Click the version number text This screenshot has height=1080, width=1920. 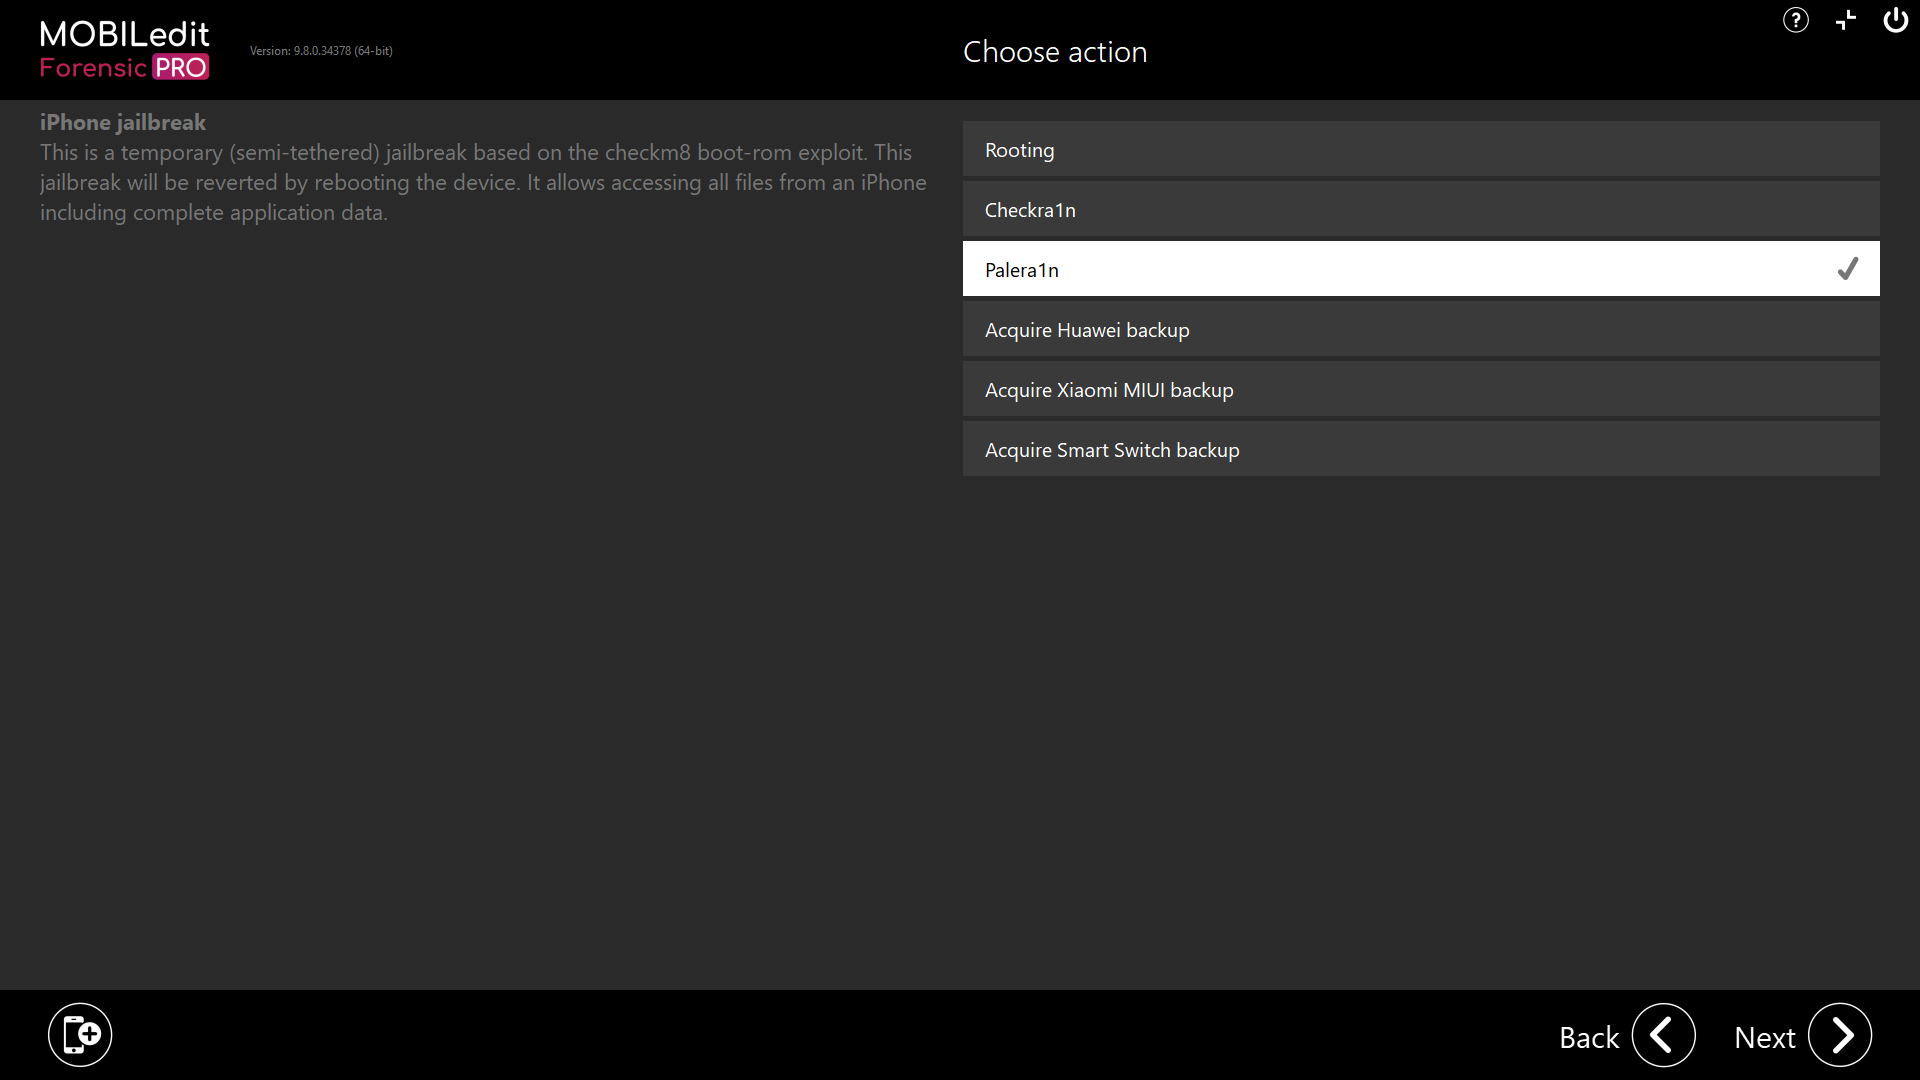click(321, 51)
